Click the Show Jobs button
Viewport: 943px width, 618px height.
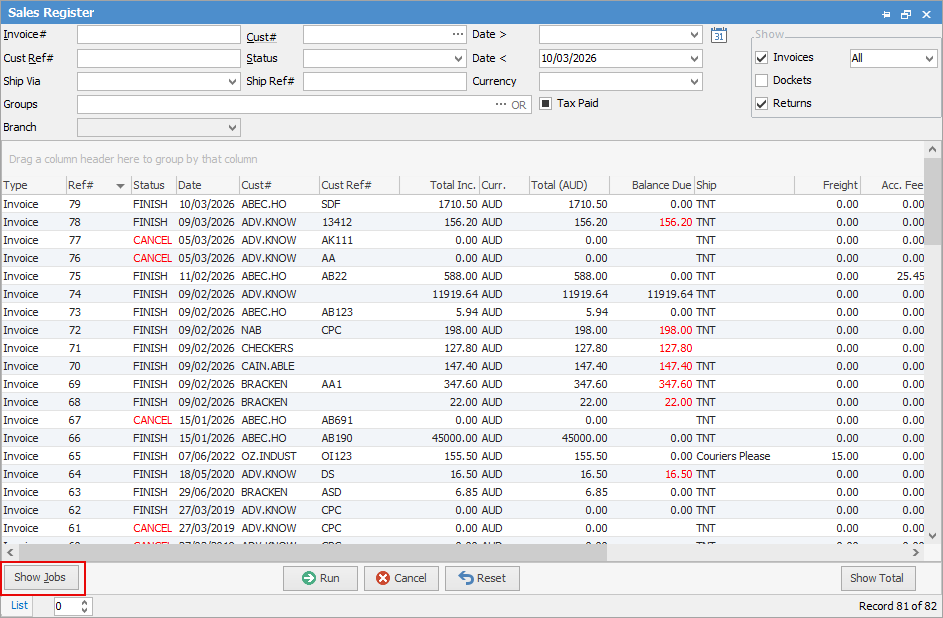point(41,577)
